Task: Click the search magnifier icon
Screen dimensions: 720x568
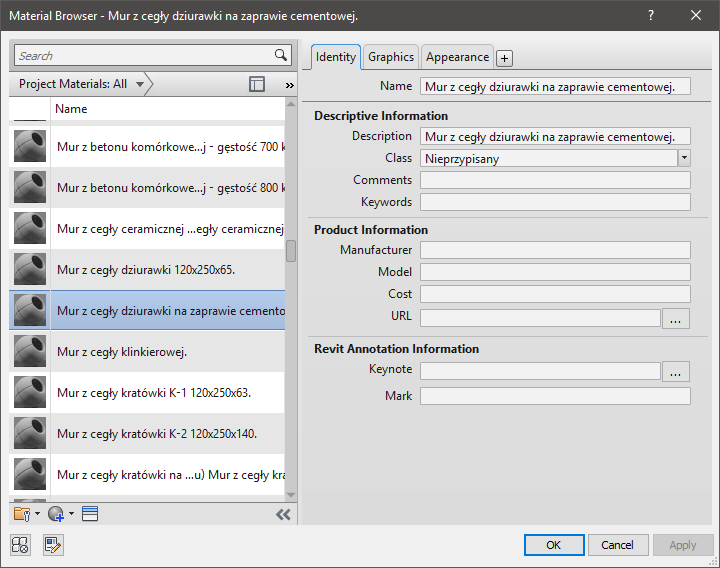Action: [281, 55]
